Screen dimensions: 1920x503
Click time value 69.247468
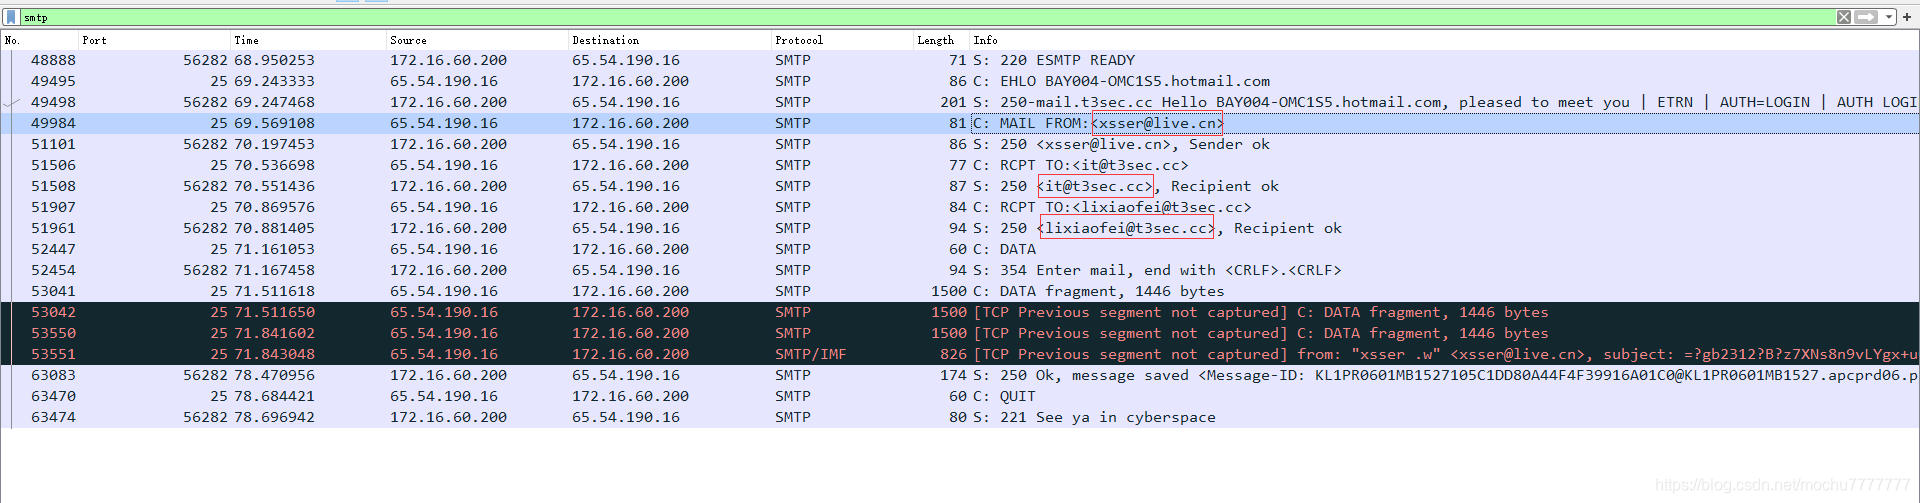(275, 102)
